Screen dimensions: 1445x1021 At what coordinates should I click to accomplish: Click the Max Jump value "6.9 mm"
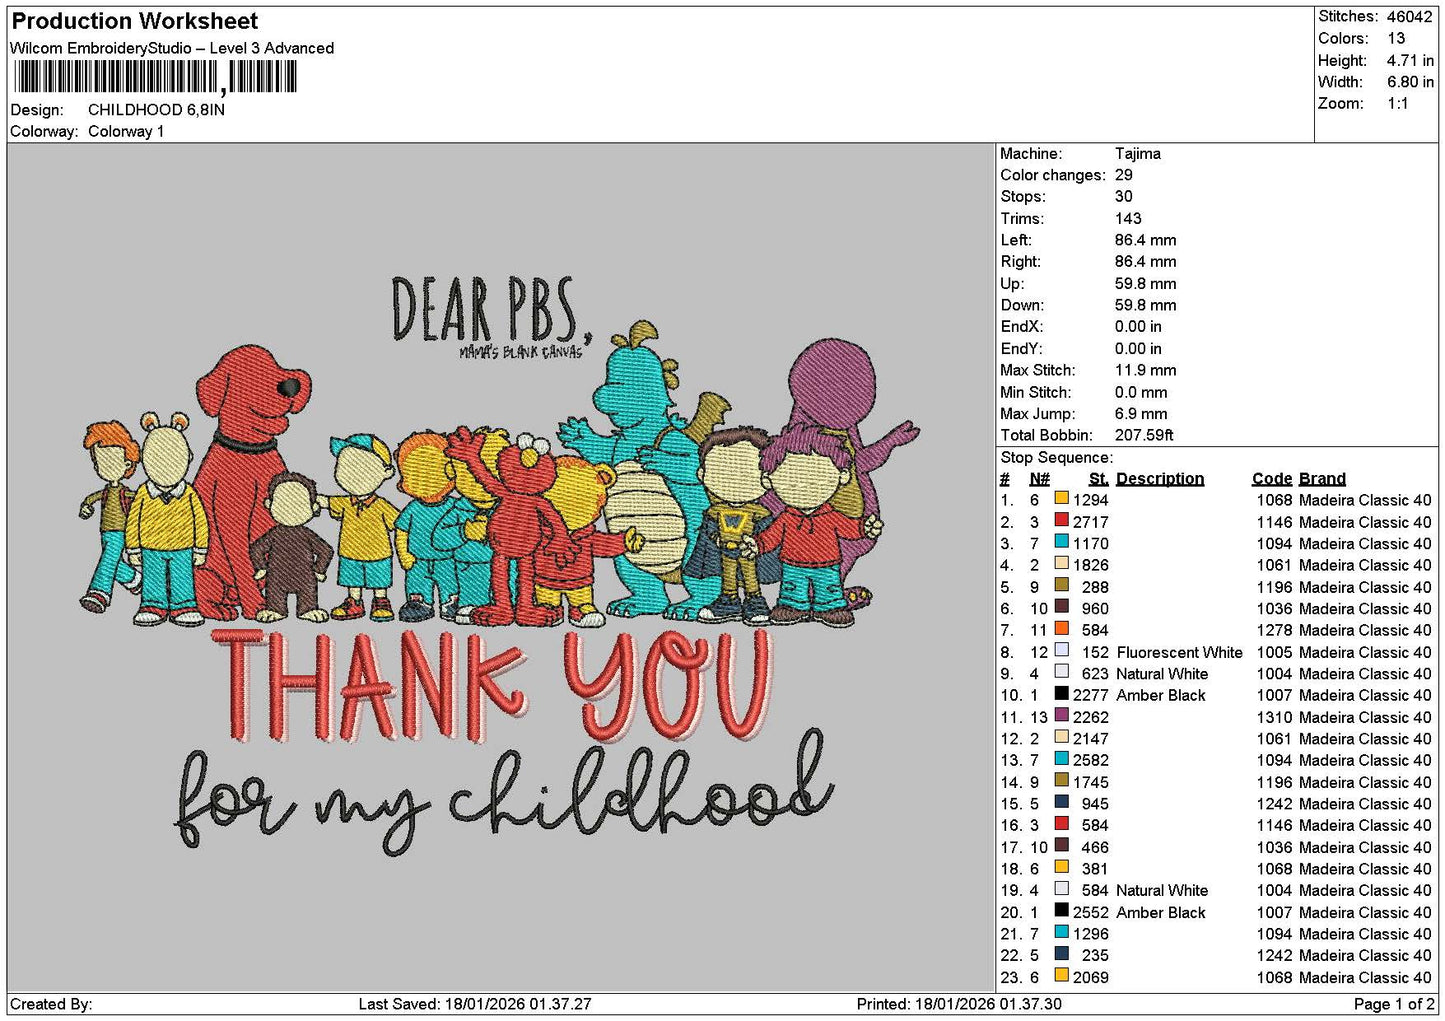click(x=1141, y=414)
